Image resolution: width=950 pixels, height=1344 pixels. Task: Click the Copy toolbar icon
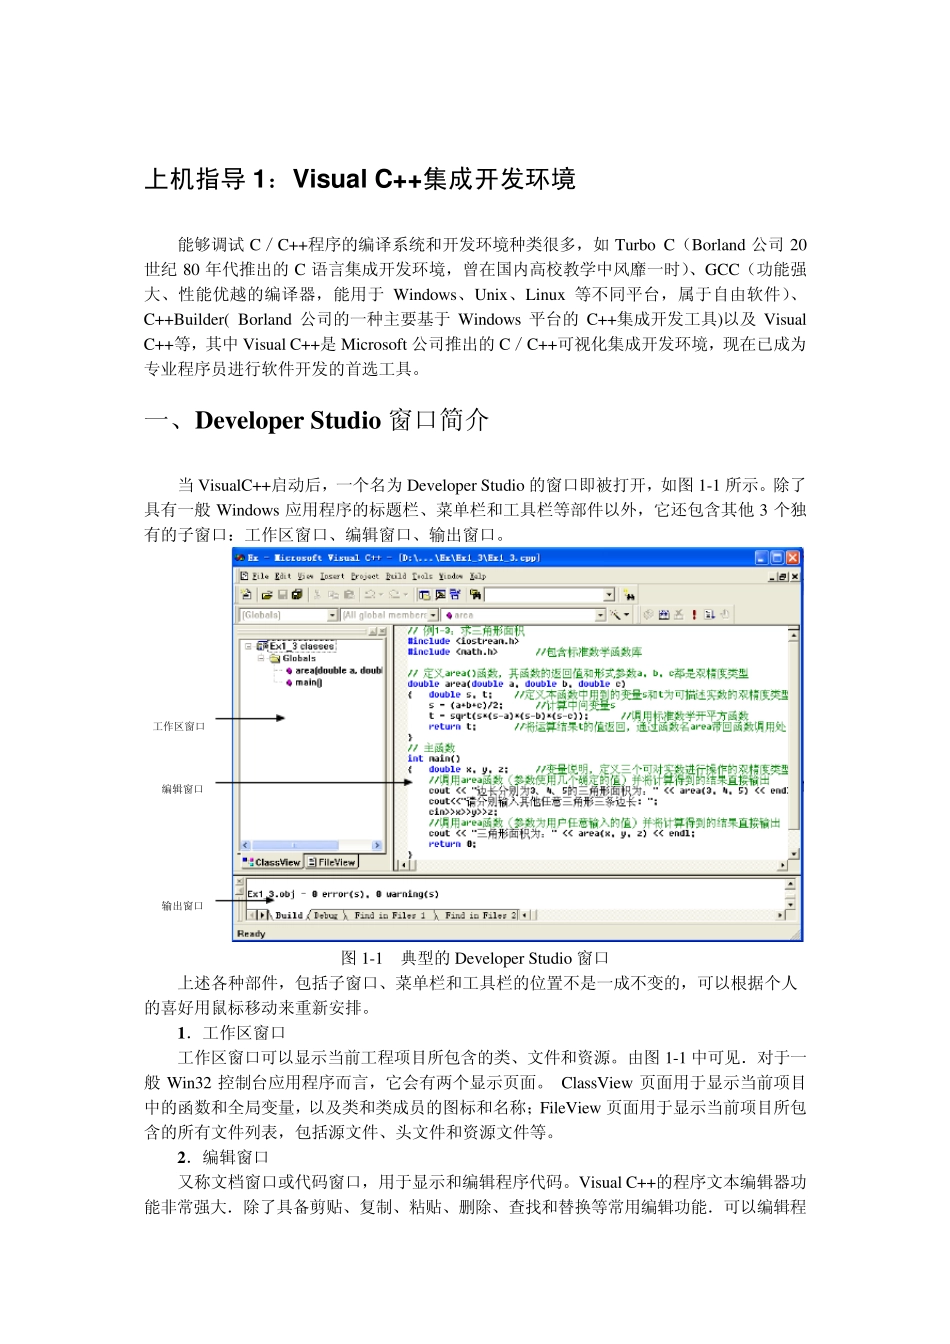click(x=333, y=594)
